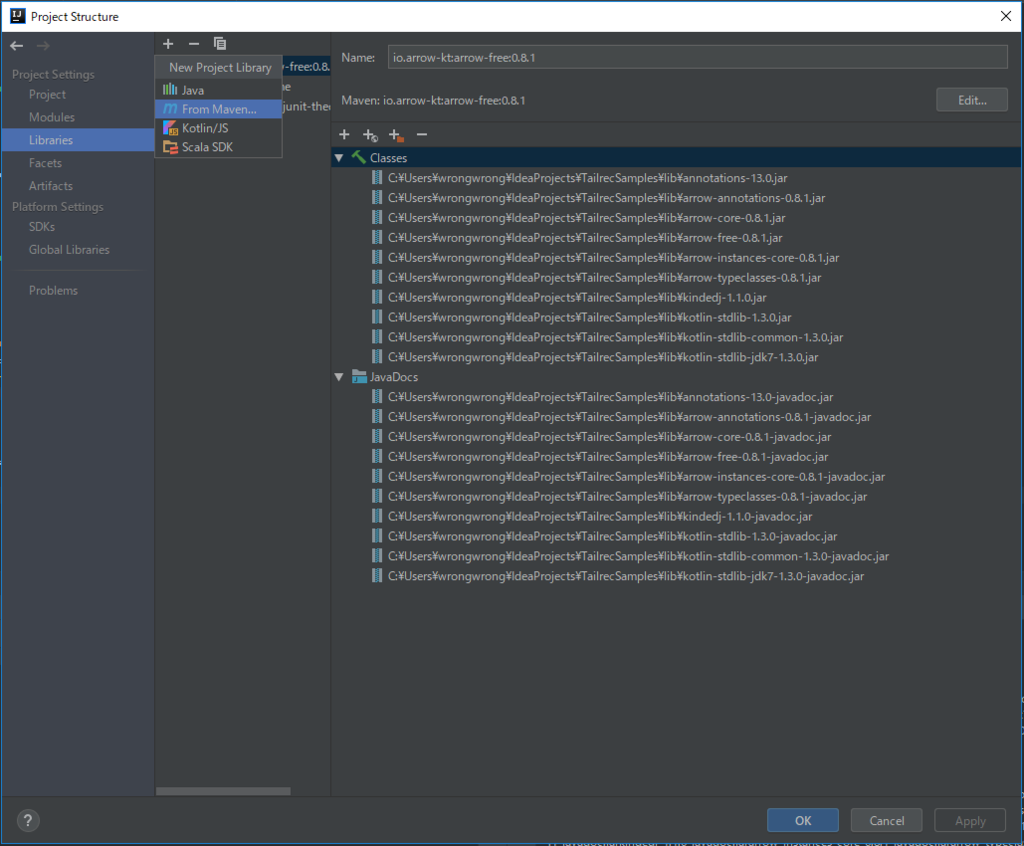Viewport: 1024px width, 846px height.
Task: Select kindedj-1.1.0-javadoc.jar entry
Action: click(600, 517)
